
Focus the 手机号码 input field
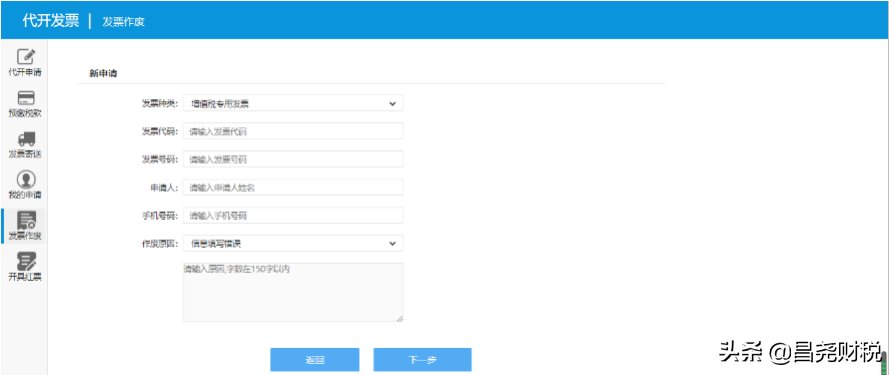click(293, 215)
